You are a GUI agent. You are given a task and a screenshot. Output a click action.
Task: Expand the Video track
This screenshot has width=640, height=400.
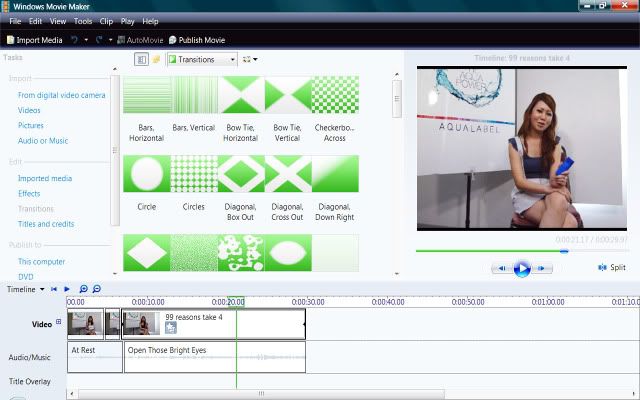point(58,322)
